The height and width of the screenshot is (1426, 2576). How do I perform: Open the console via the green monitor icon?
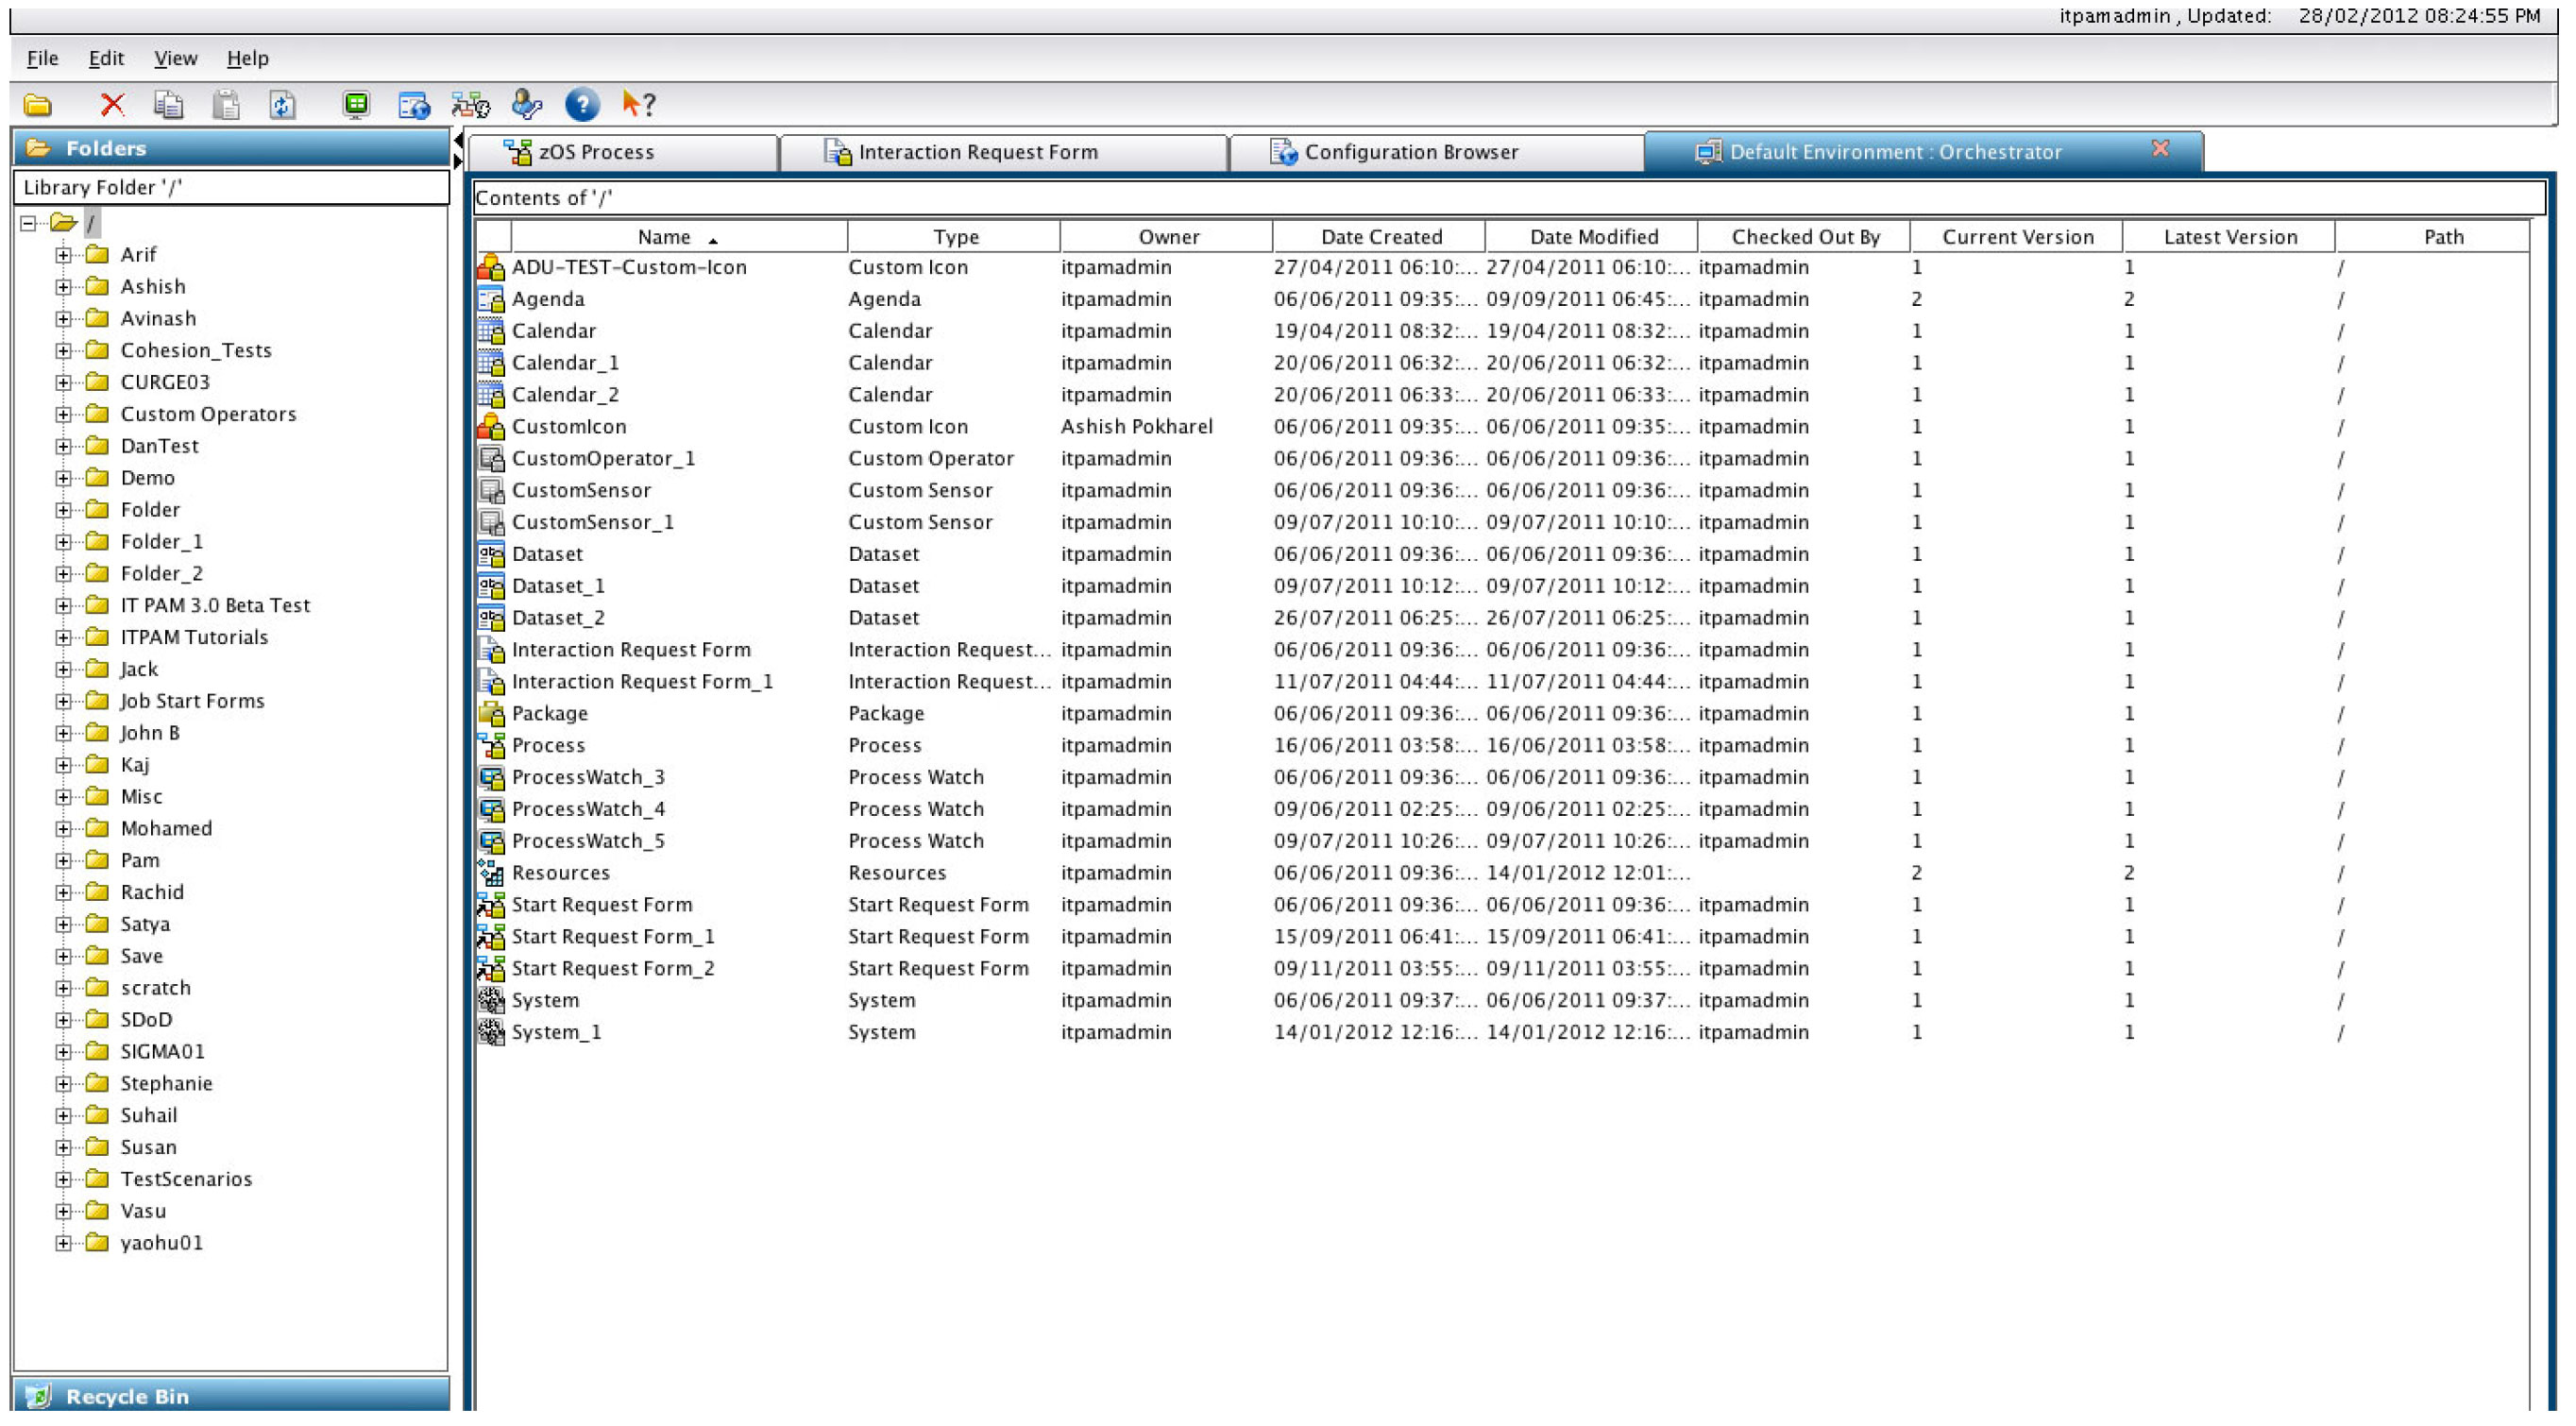coord(355,105)
